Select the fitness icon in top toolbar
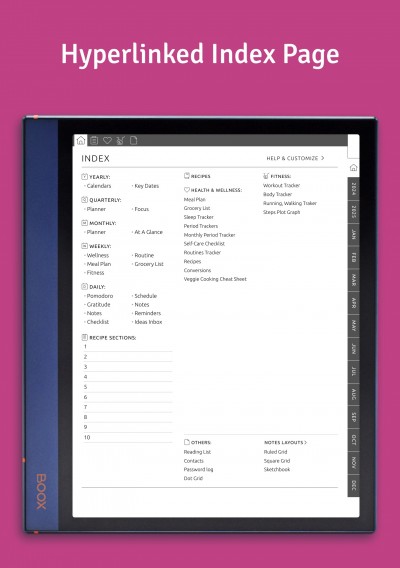The image size is (400, 568). 120,141
